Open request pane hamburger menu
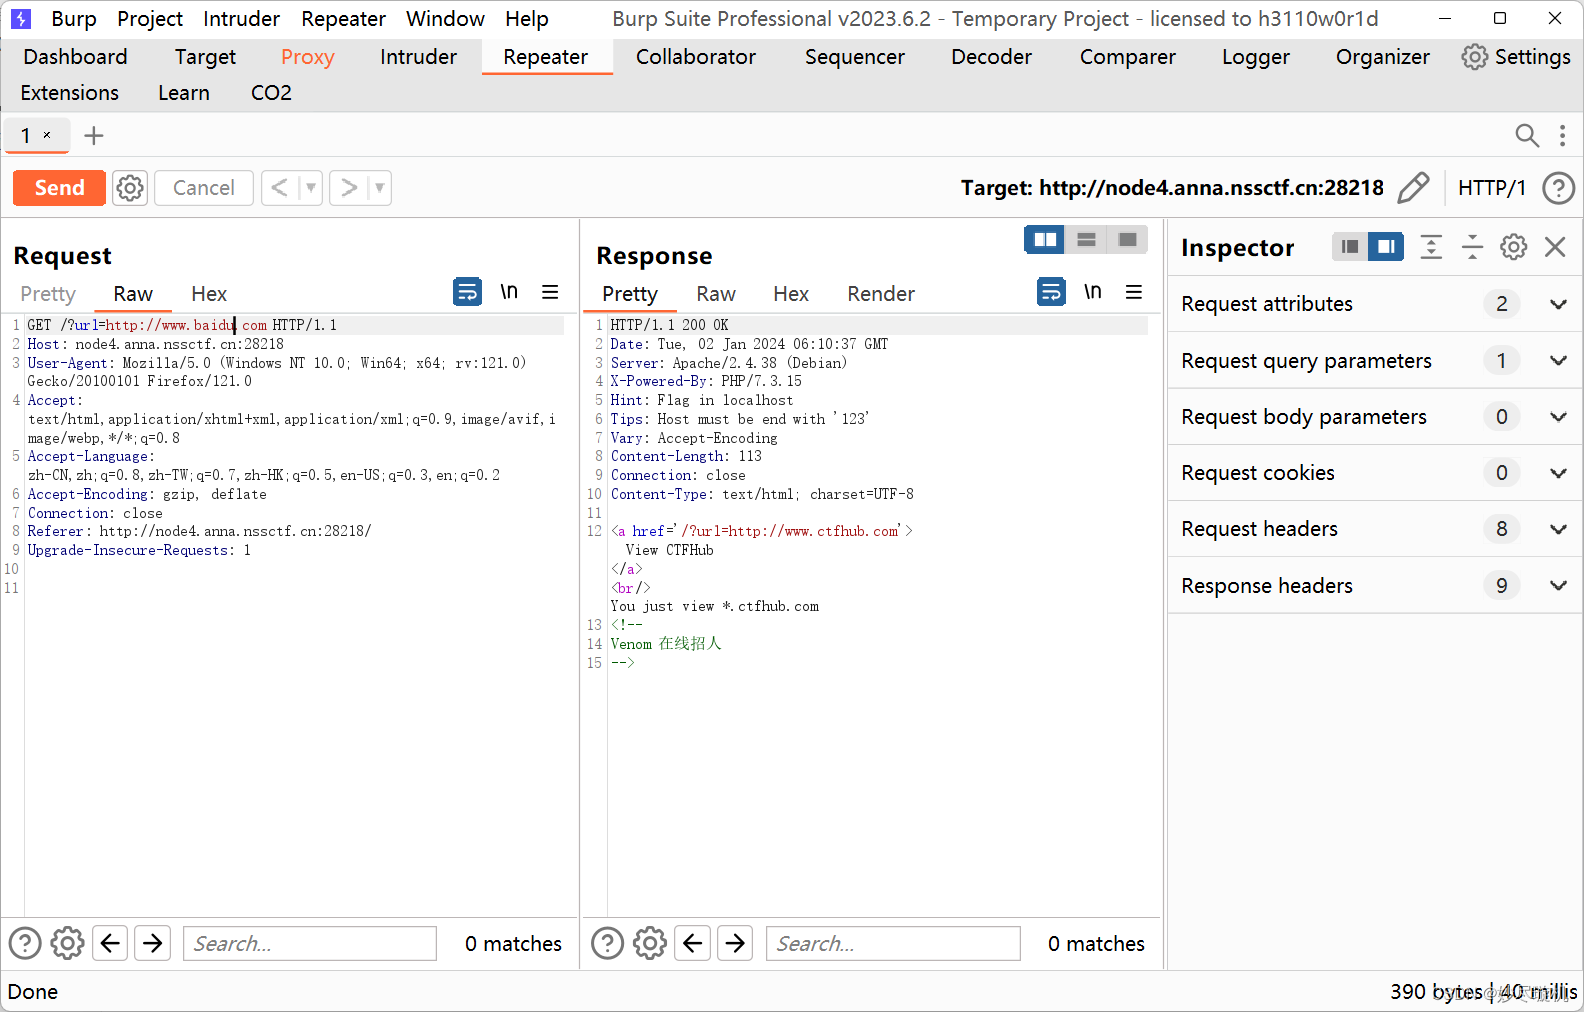Image resolution: width=1584 pixels, height=1012 pixels. (550, 292)
